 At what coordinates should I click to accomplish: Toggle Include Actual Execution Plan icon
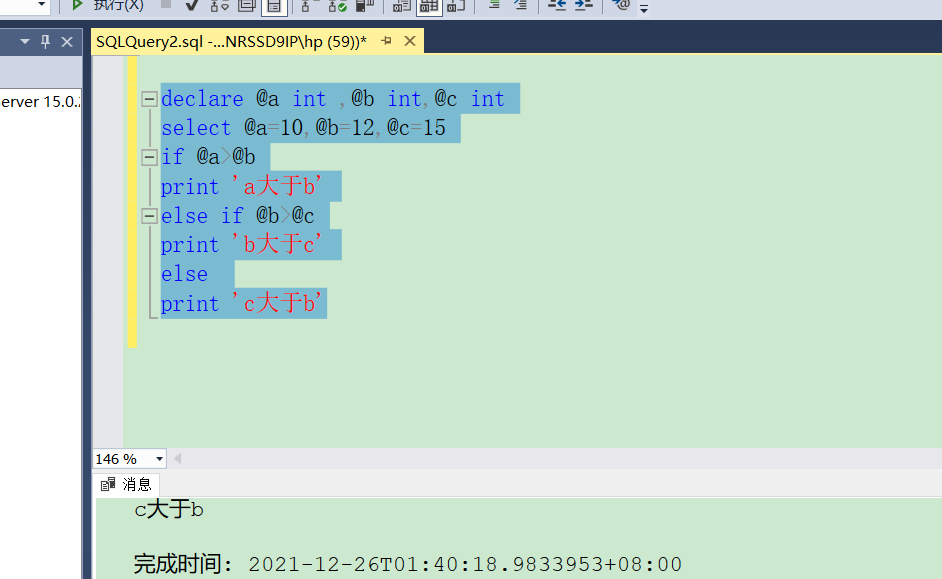pyautogui.click(x=309, y=5)
